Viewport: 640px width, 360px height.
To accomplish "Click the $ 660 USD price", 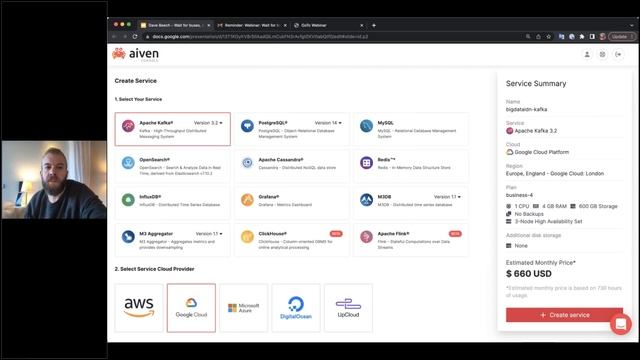I will tap(529, 274).
